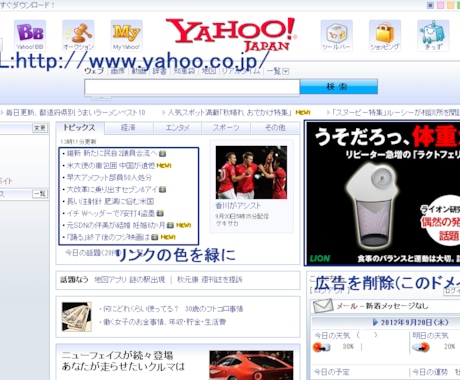
Task: Open the きっず robot icon
Action: point(433,35)
